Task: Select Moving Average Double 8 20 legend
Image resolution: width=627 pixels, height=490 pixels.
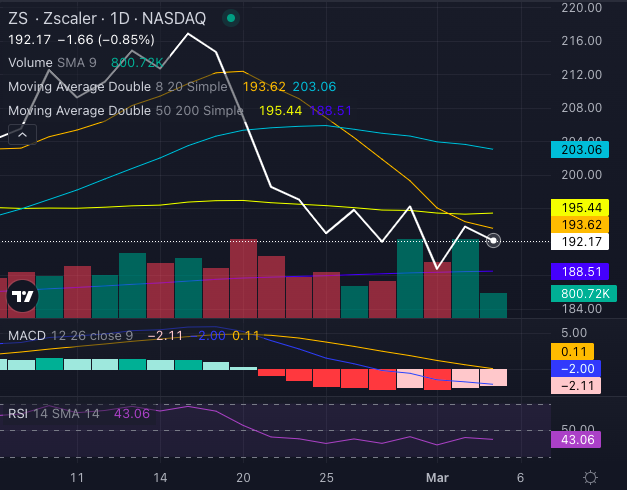Action: coord(120,87)
